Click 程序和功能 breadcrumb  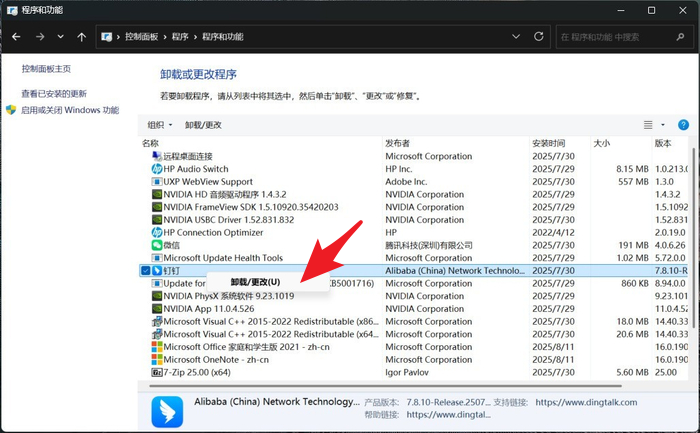point(222,37)
